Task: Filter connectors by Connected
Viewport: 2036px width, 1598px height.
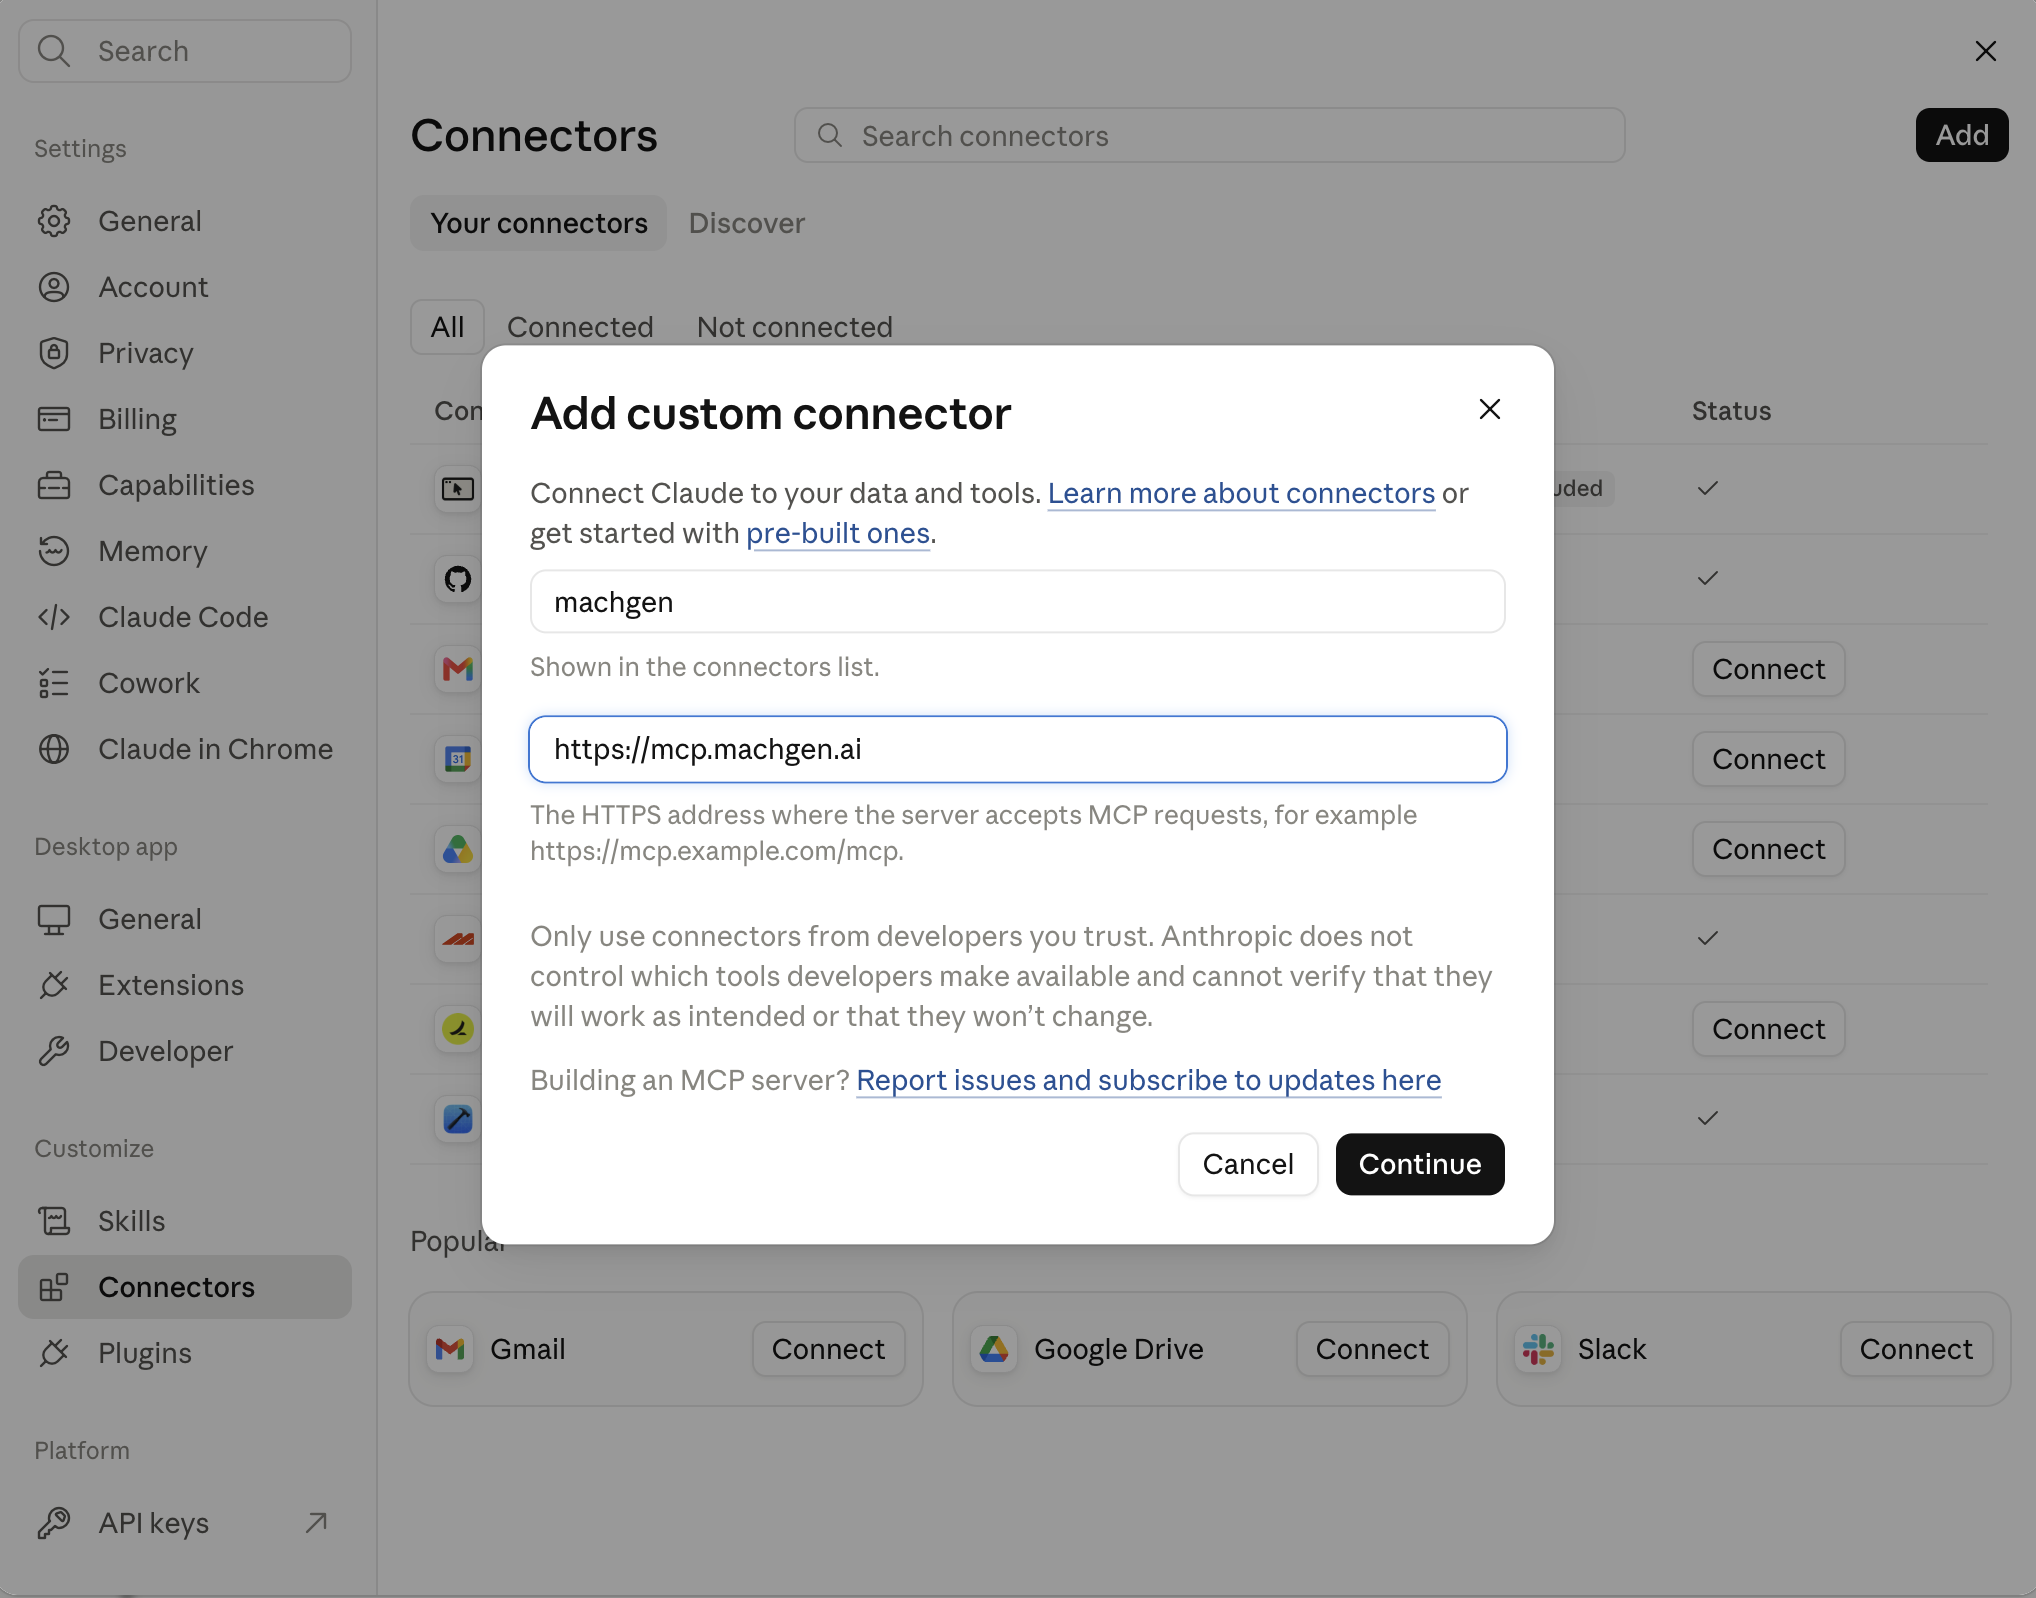Action: pyautogui.click(x=580, y=327)
